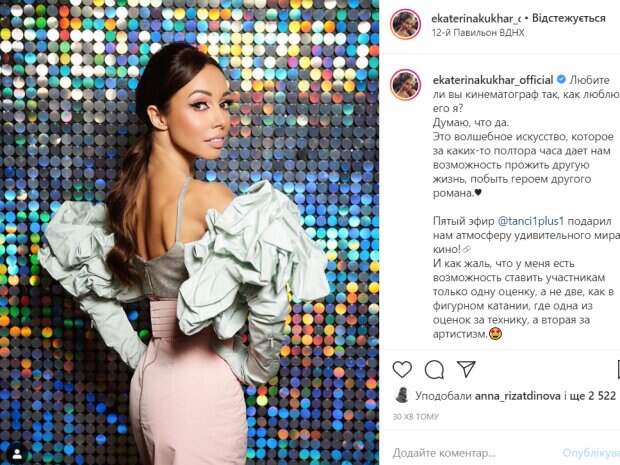
Task: Open comments via speech bubble icon
Action: [x=434, y=370]
